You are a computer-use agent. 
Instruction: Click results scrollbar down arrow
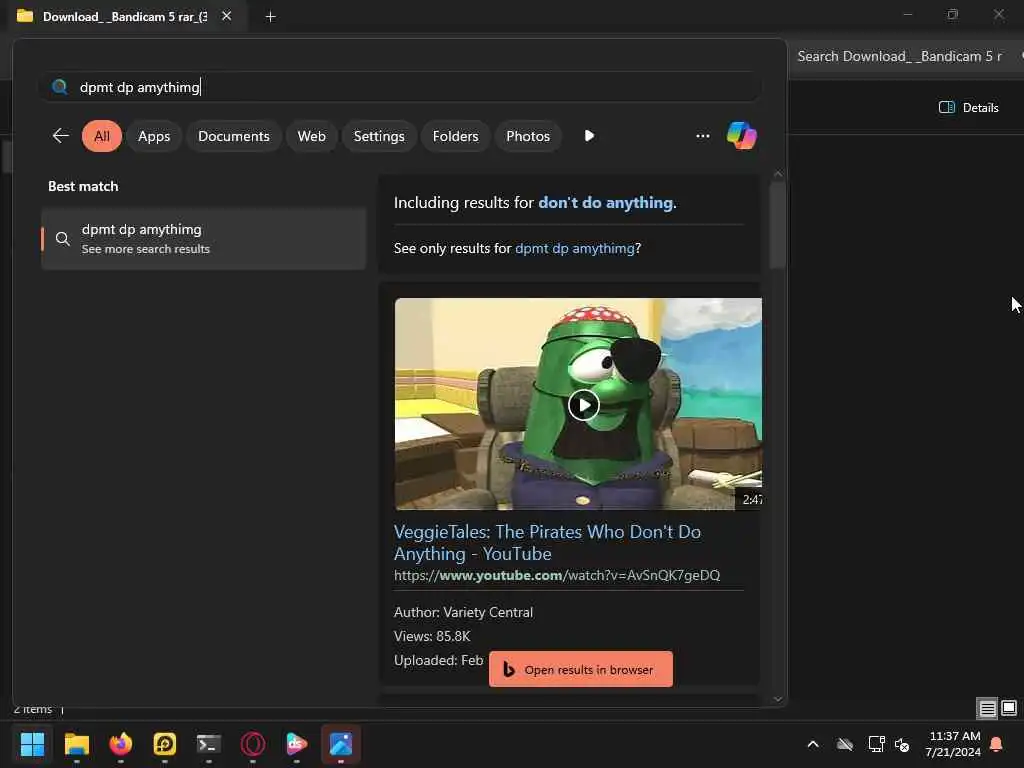(x=778, y=699)
